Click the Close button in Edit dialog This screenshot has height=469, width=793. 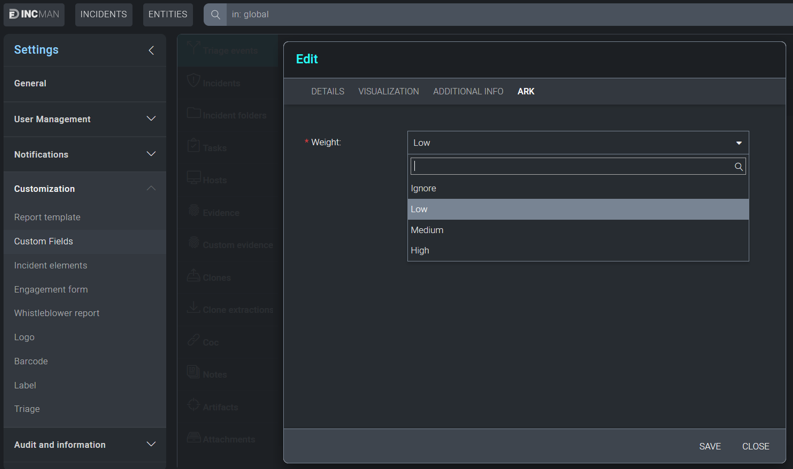point(755,446)
